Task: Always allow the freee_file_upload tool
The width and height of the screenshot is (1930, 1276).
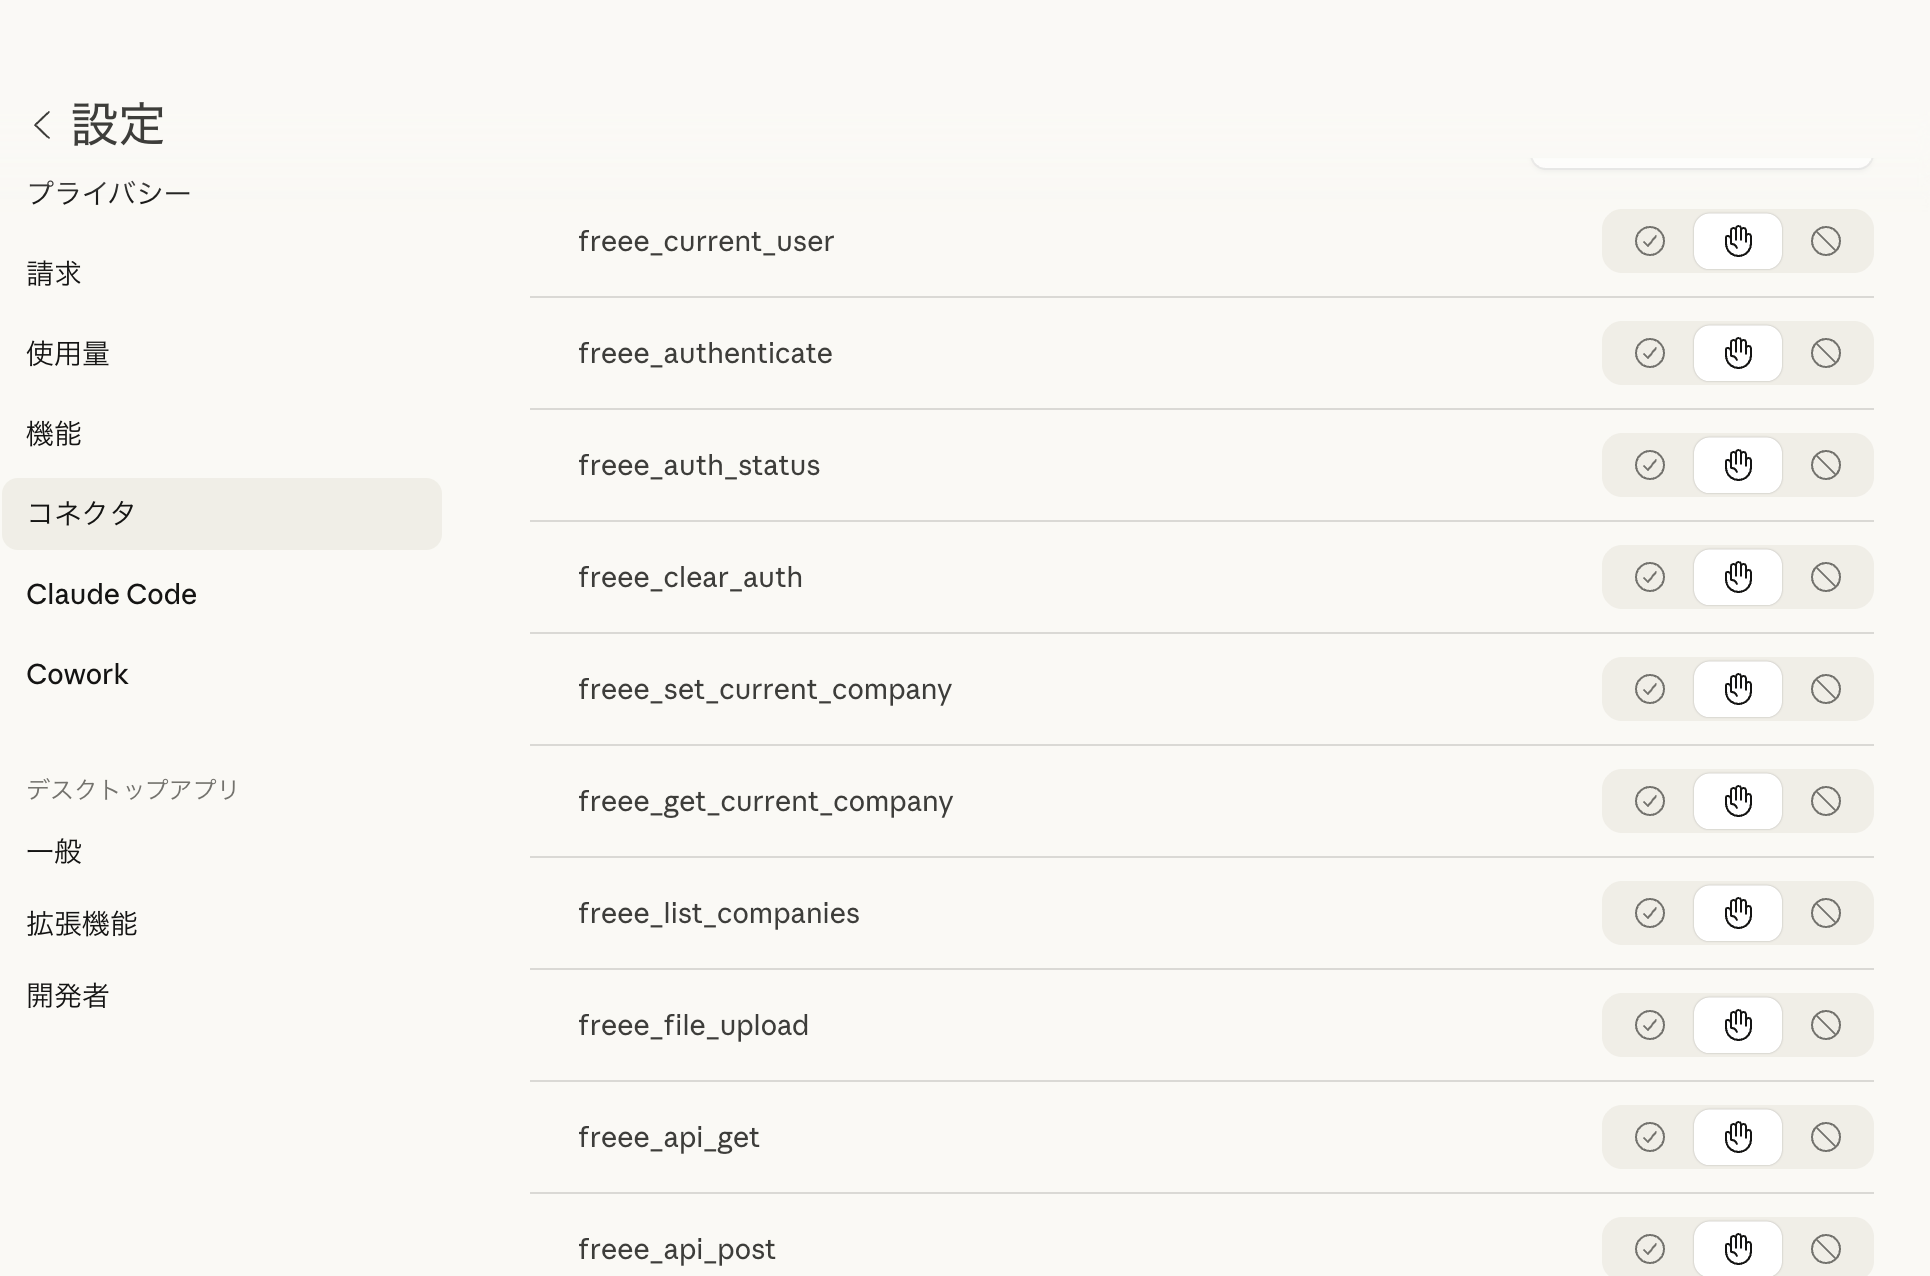Action: [1649, 1025]
